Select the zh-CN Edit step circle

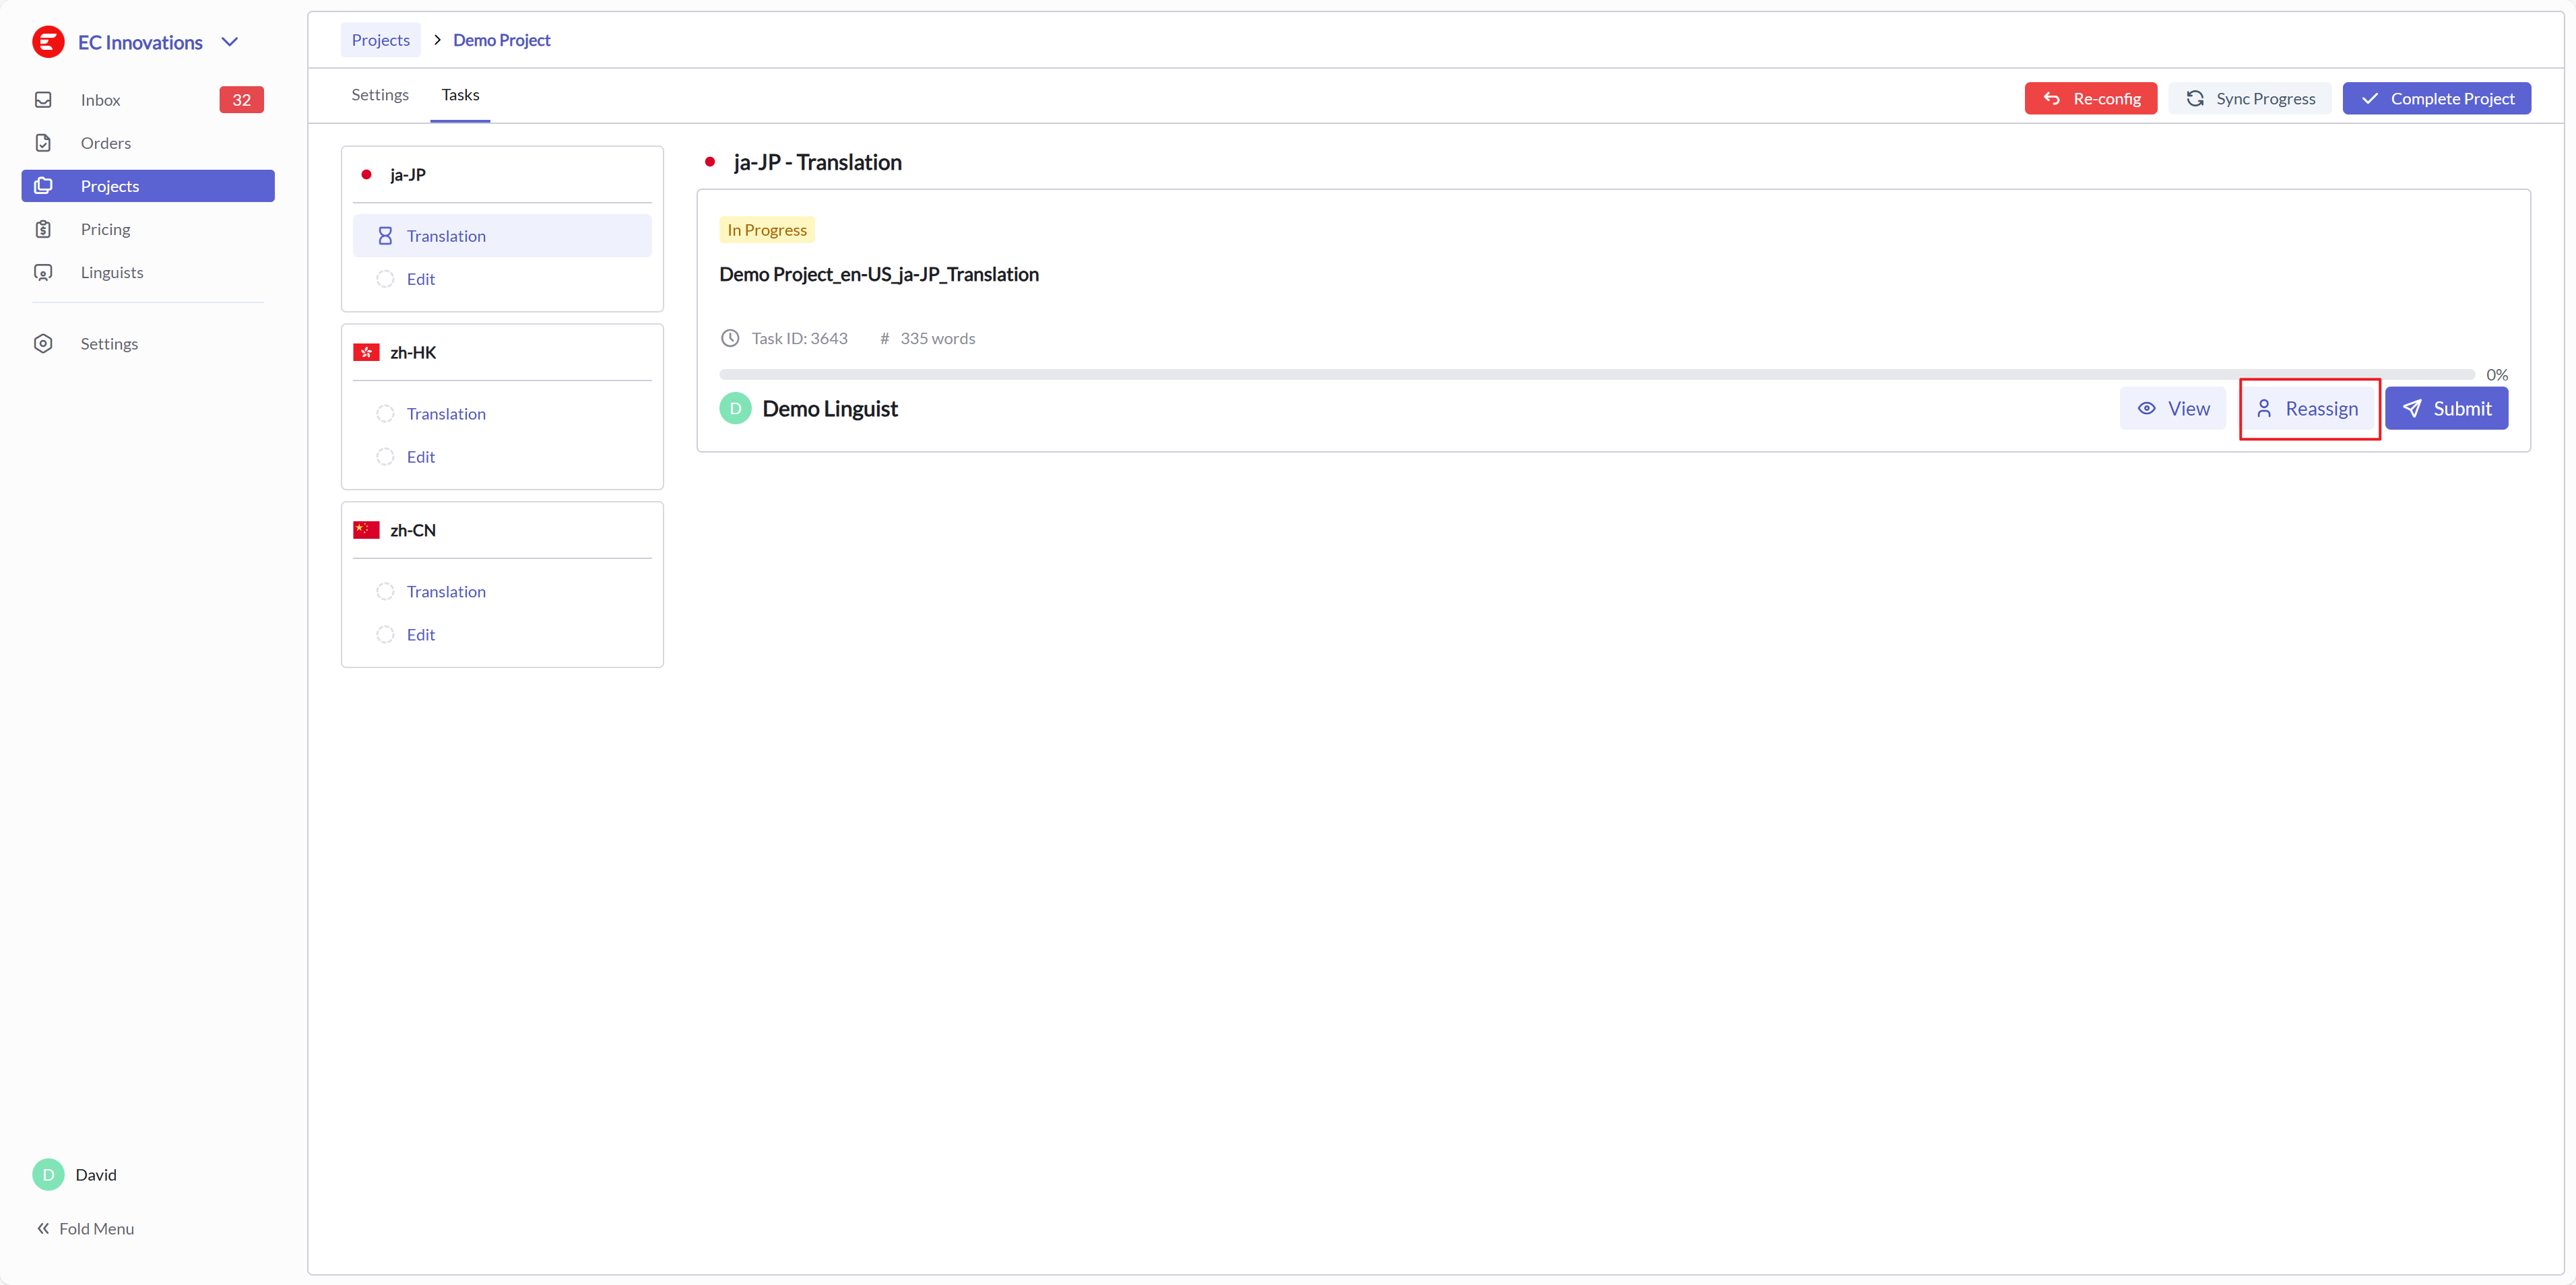(x=385, y=635)
